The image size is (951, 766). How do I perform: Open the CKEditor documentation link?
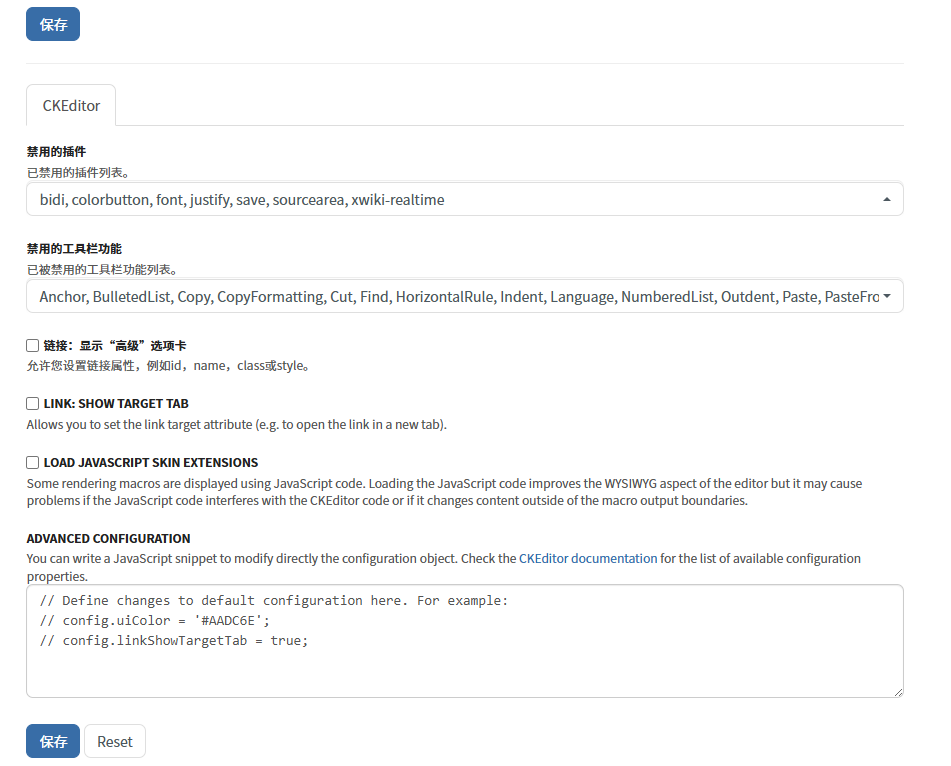point(588,559)
